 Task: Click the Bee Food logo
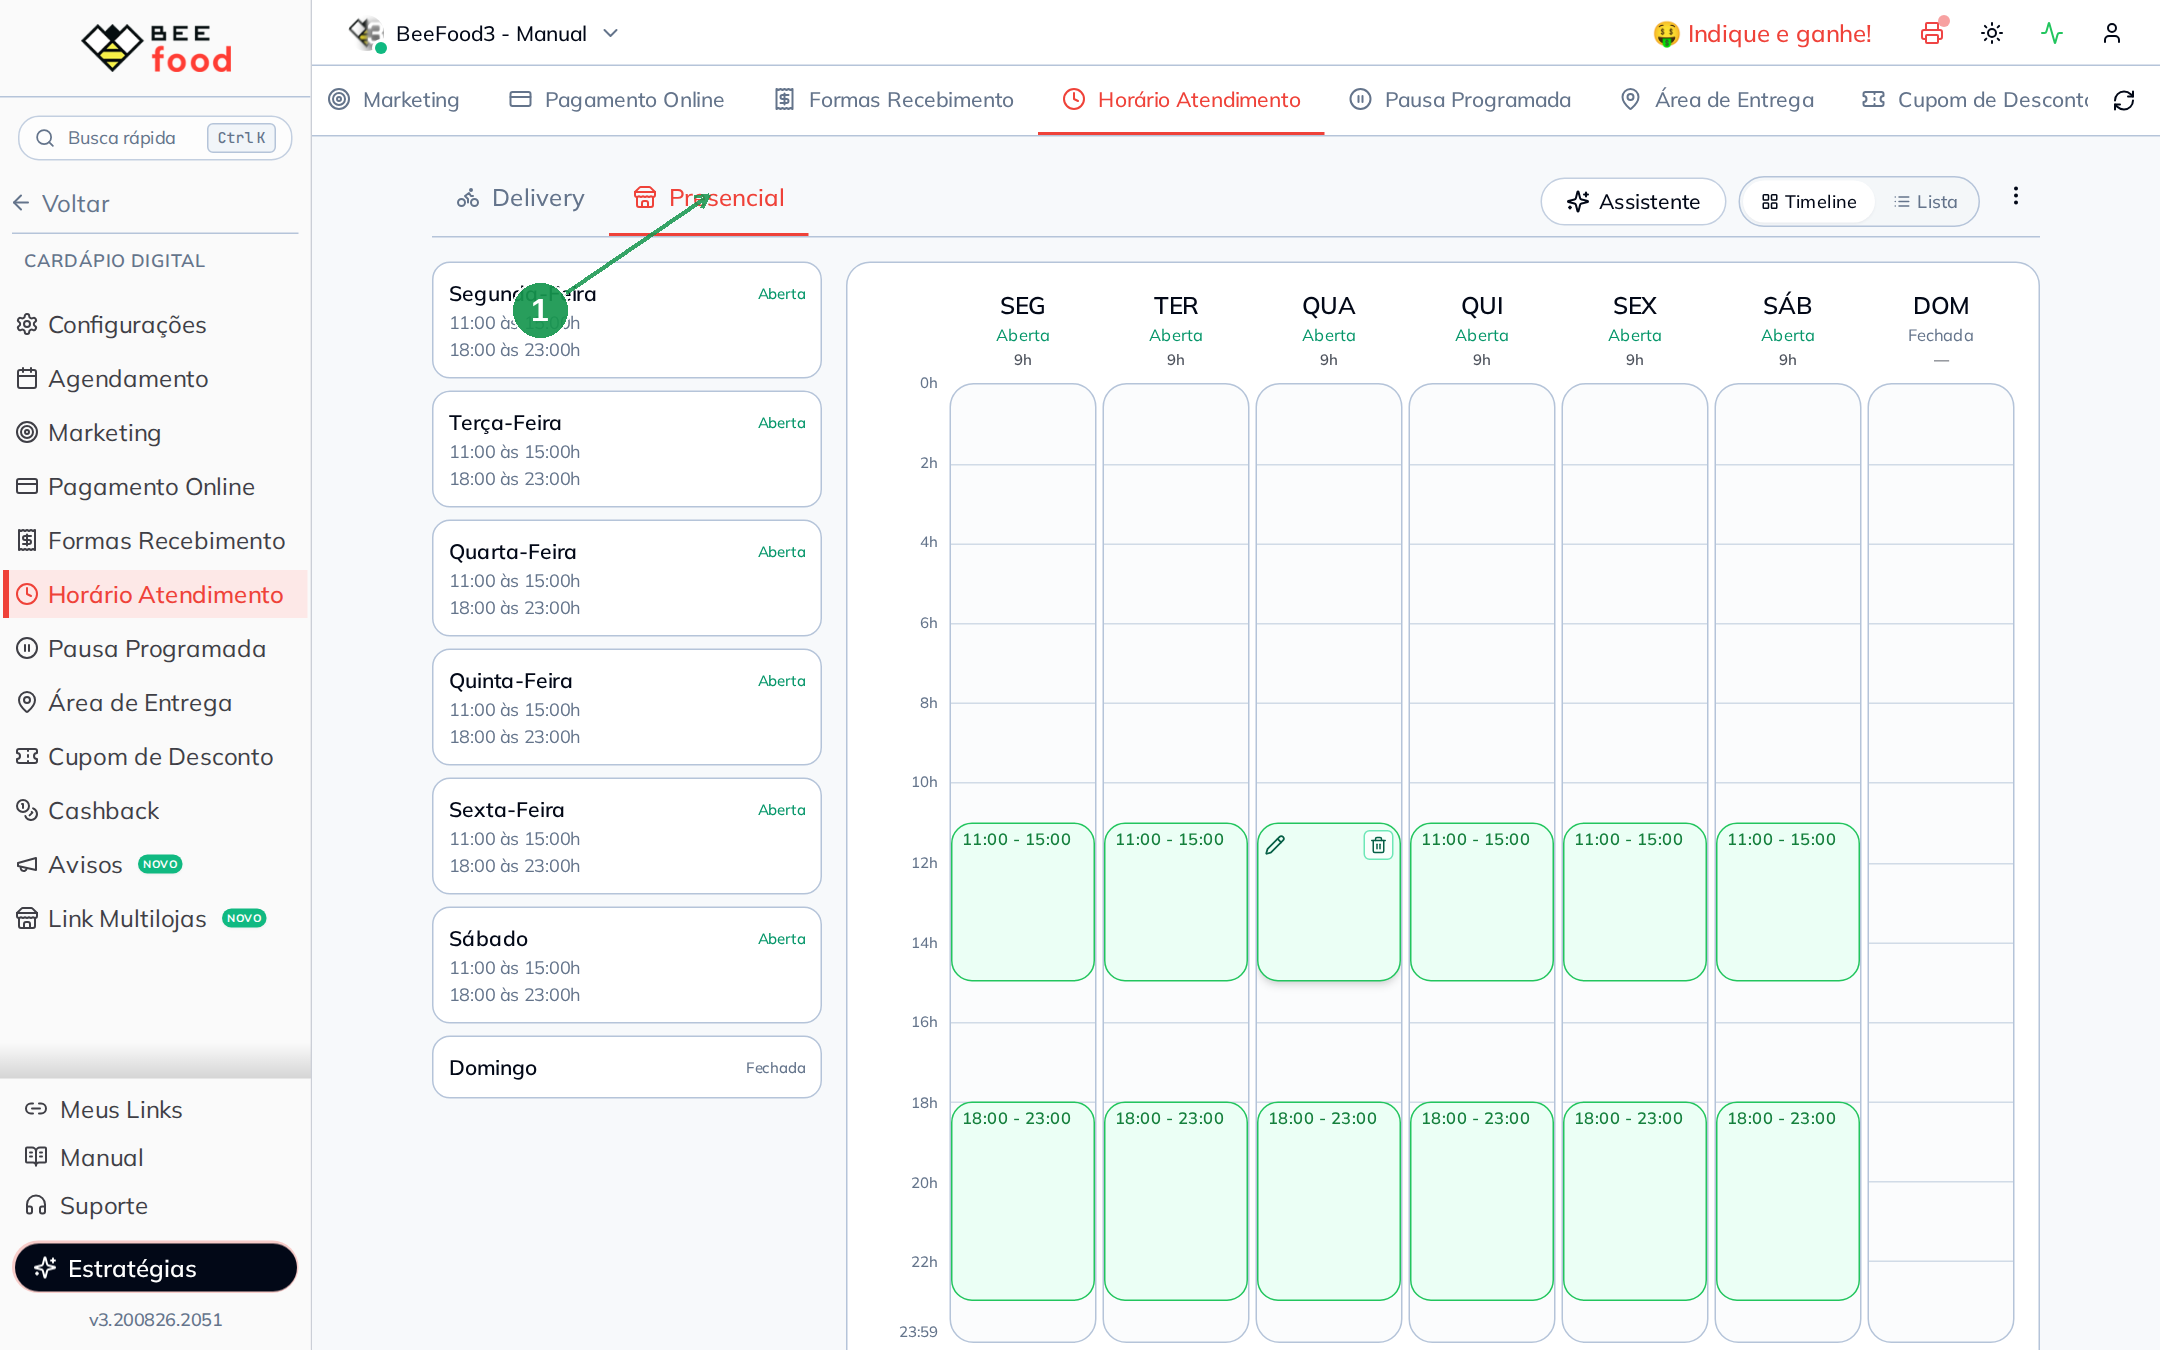pos(156,47)
